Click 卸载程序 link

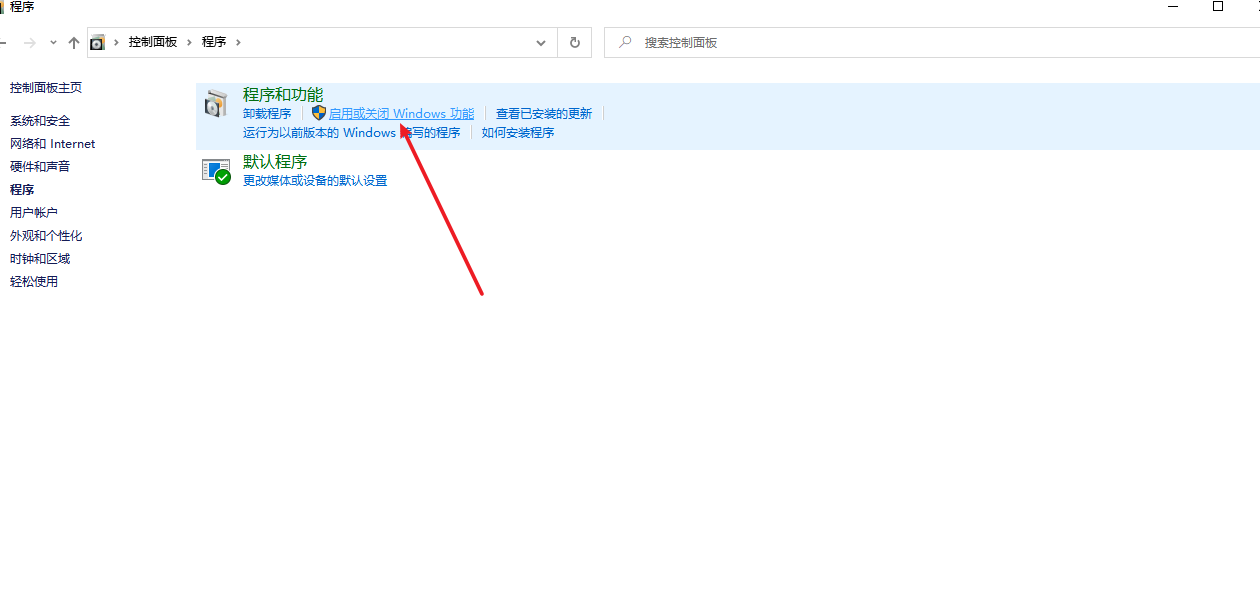pyautogui.click(x=267, y=114)
